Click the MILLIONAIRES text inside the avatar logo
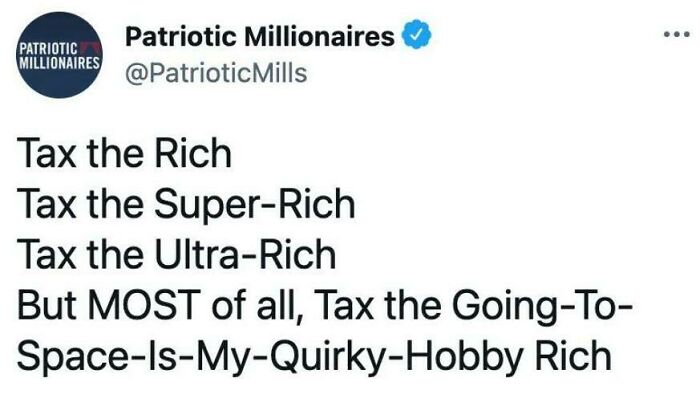Image resolution: width=700 pixels, height=415 pixels. 59,62
